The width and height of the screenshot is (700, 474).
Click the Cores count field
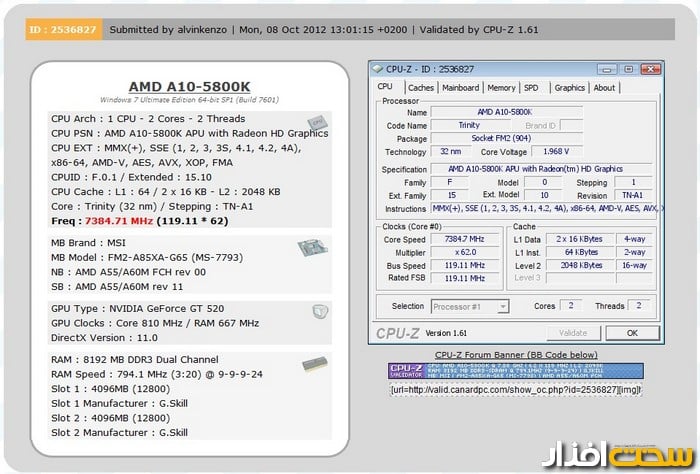click(571, 306)
